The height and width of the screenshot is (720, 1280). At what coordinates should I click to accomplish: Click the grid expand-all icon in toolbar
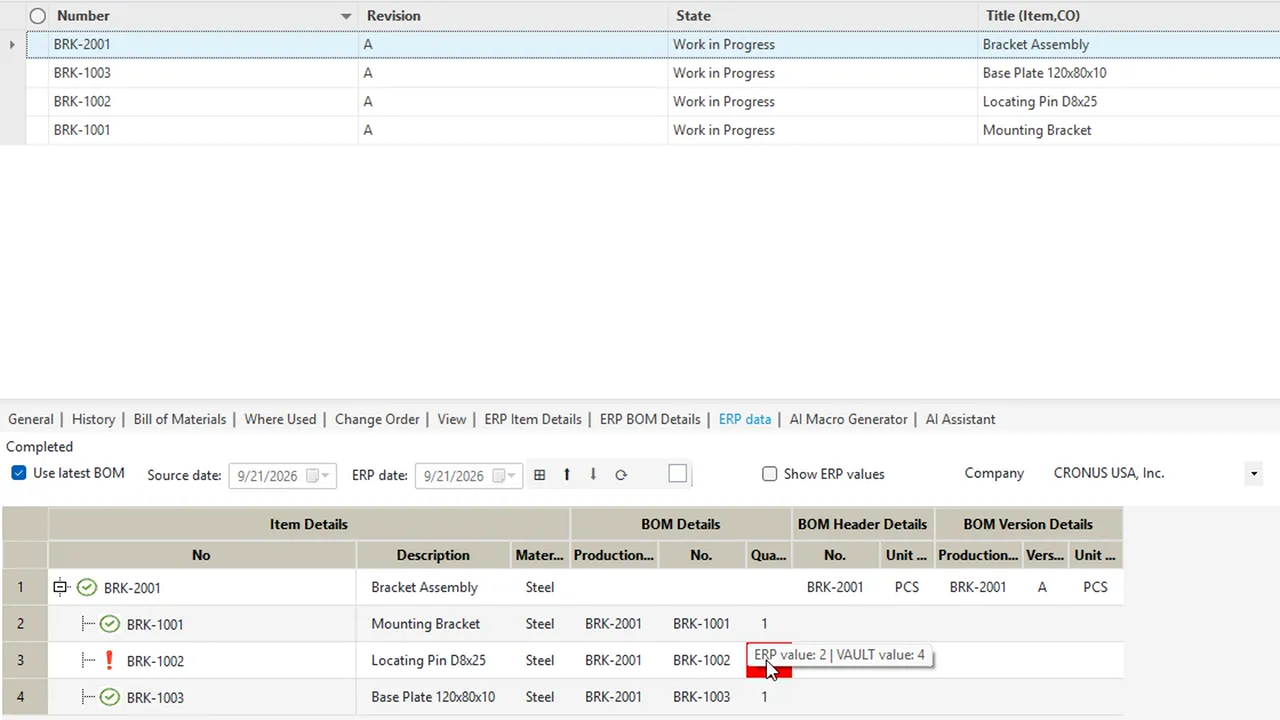539,475
